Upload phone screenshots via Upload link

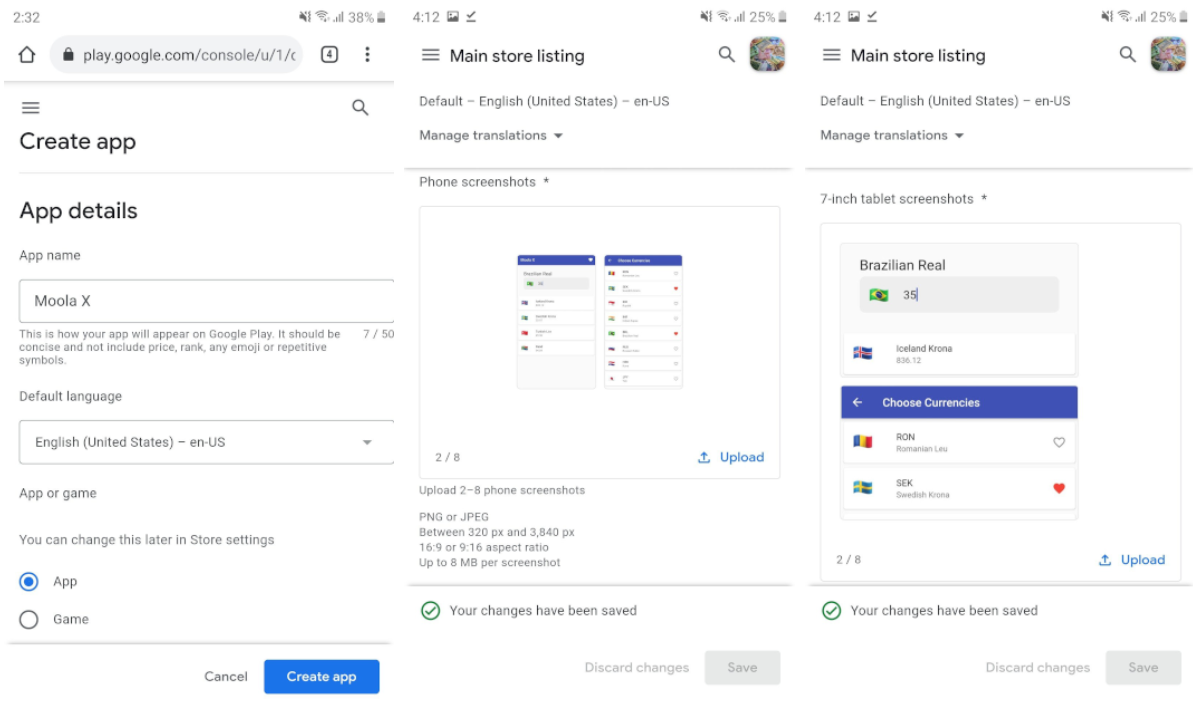731,457
